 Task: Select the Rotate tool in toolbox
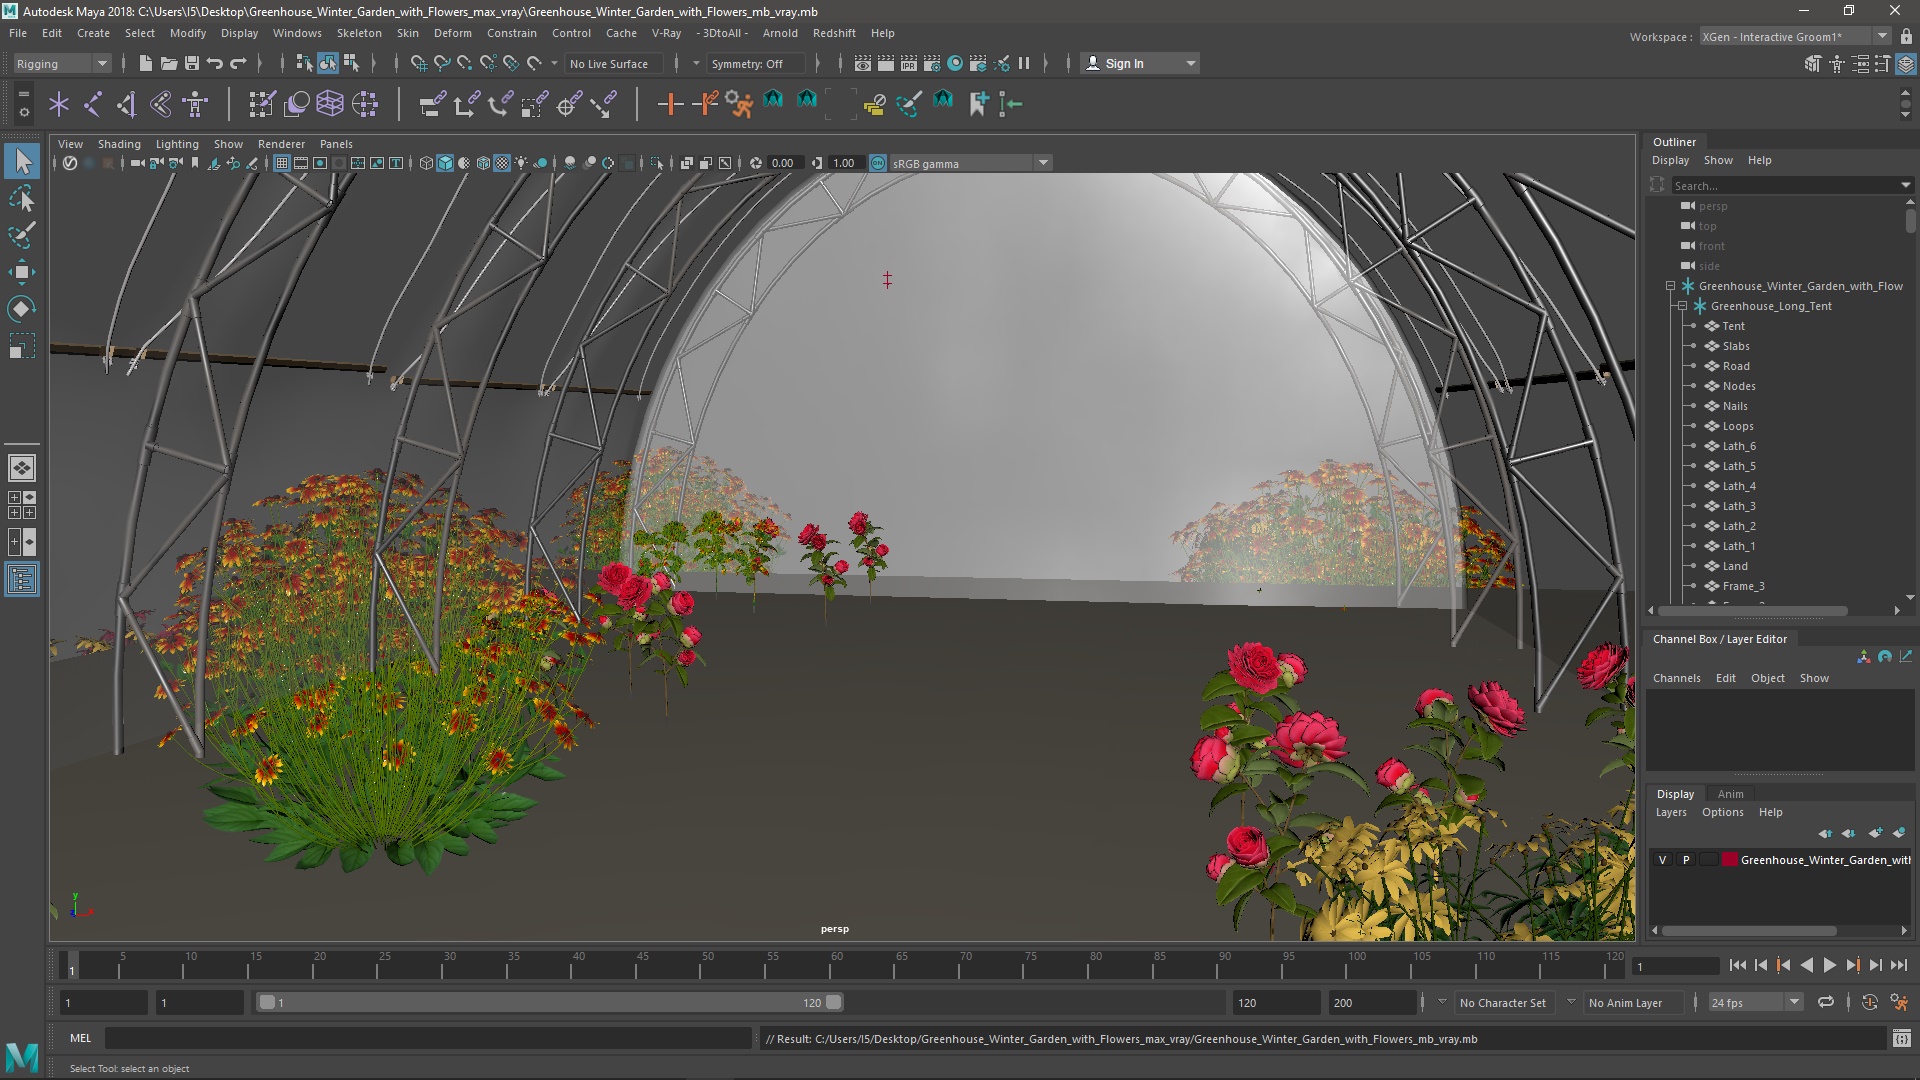pos(22,309)
